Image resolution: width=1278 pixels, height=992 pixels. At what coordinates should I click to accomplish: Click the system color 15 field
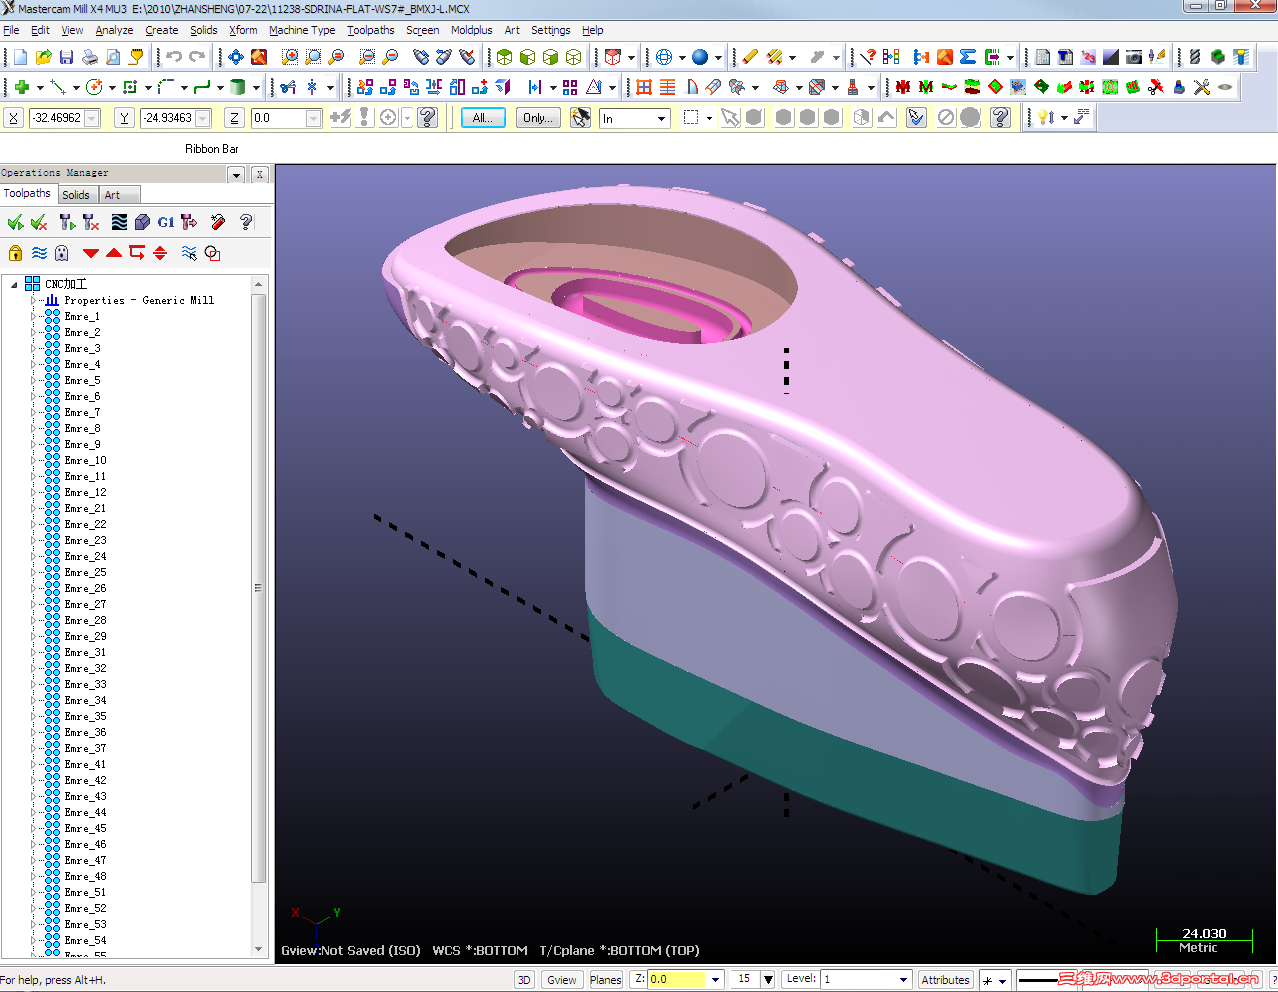click(744, 980)
